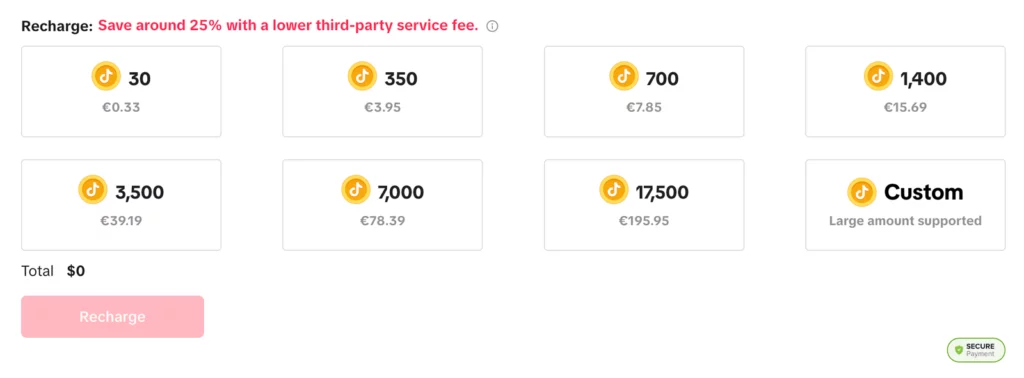The image size is (1024, 378).
Task: Pick the €7.85 recharge option
Action: click(644, 91)
